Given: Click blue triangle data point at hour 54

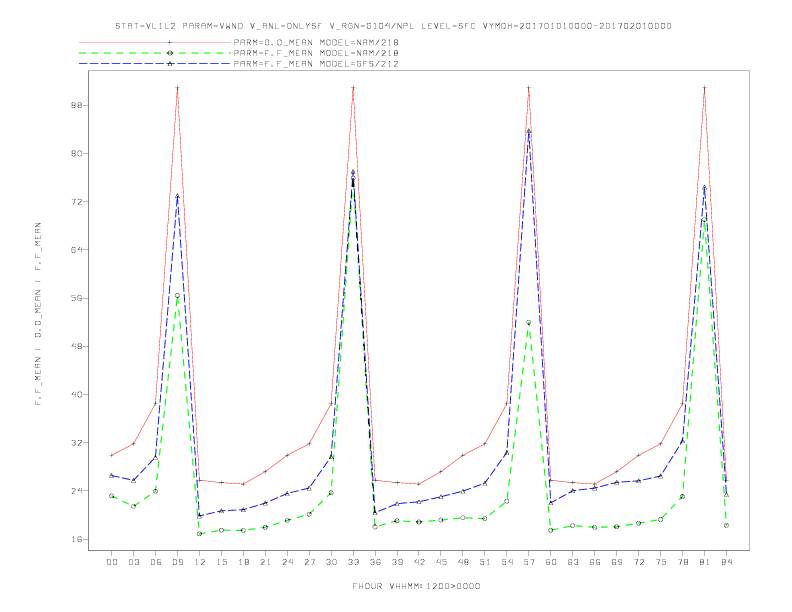Looking at the screenshot, I should tap(507, 452).
